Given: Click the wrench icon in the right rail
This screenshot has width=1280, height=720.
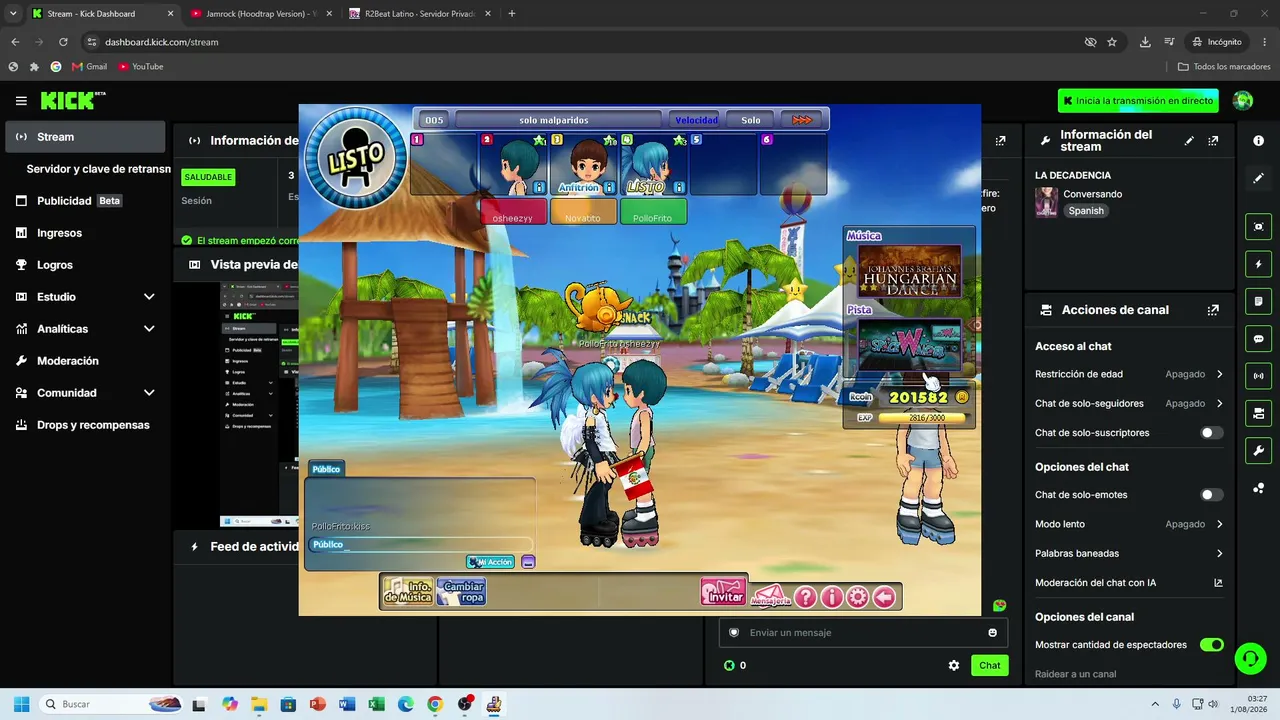Looking at the screenshot, I should pos(1258,451).
